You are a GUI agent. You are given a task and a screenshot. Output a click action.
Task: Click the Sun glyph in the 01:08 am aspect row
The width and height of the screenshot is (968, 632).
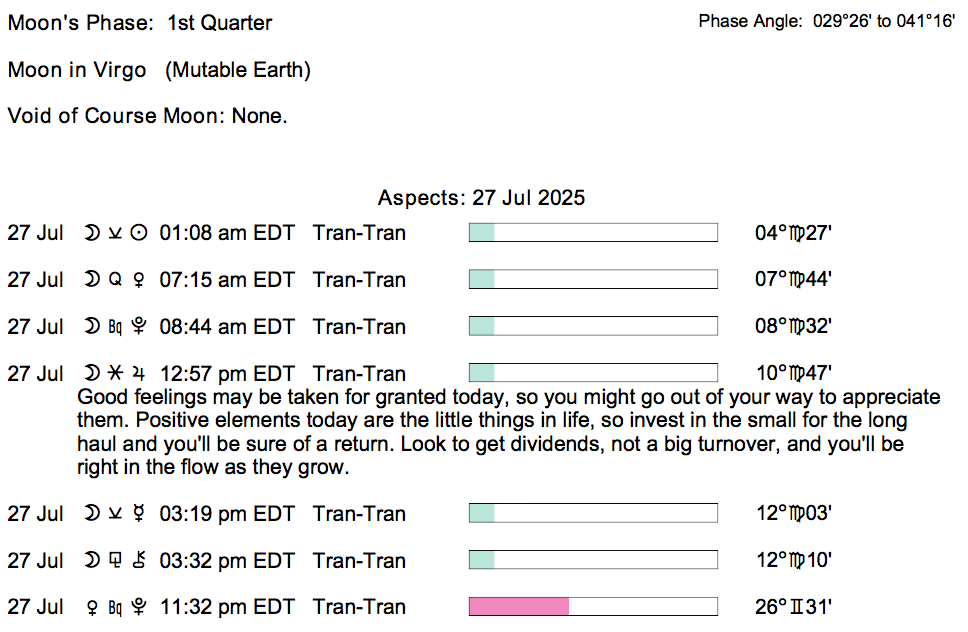[140, 233]
